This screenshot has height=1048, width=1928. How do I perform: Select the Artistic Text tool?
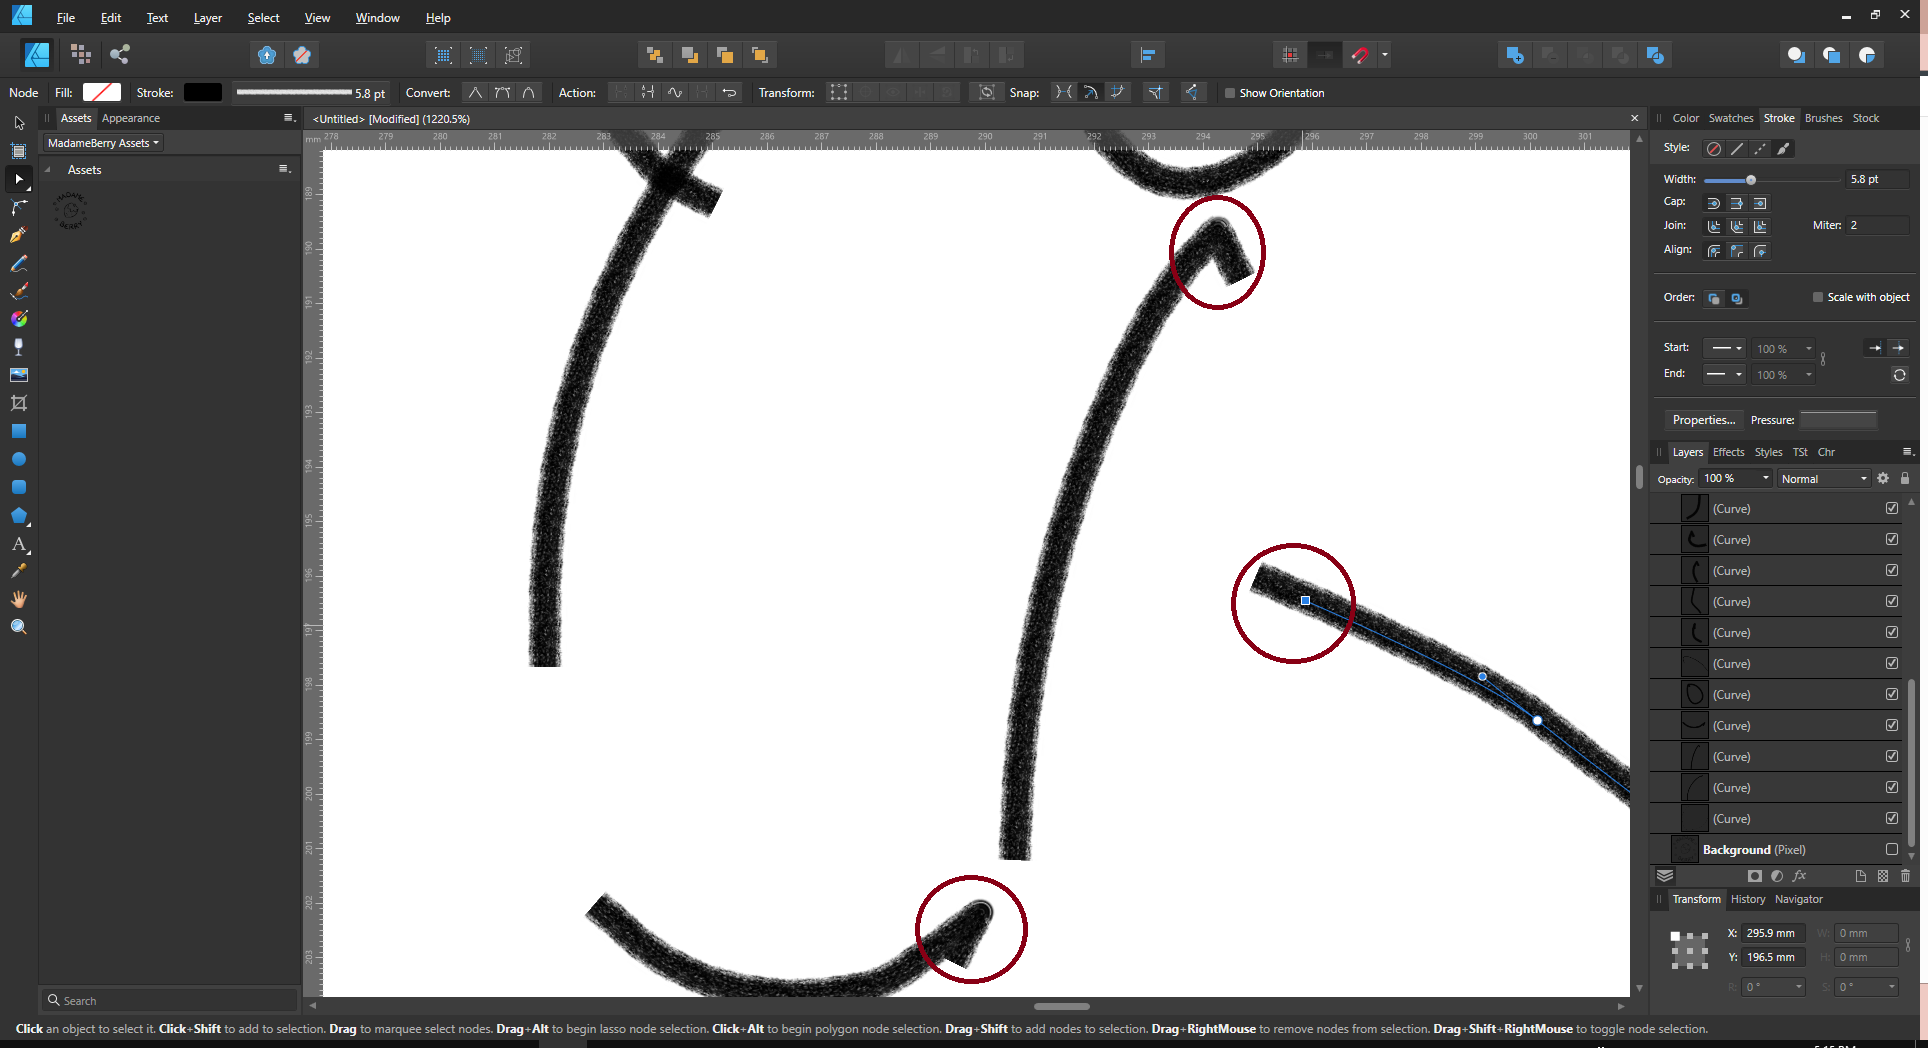[x=19, y=544]
